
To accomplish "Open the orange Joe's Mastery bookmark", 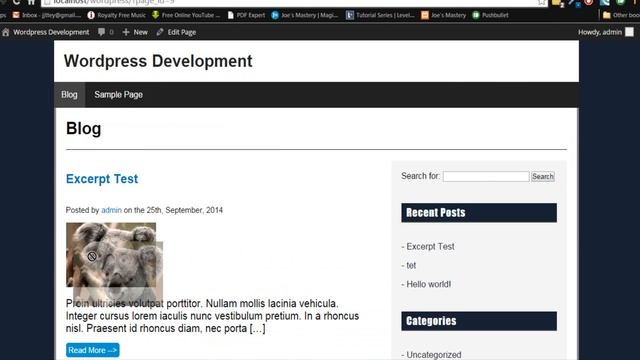I will coord(443,15).
